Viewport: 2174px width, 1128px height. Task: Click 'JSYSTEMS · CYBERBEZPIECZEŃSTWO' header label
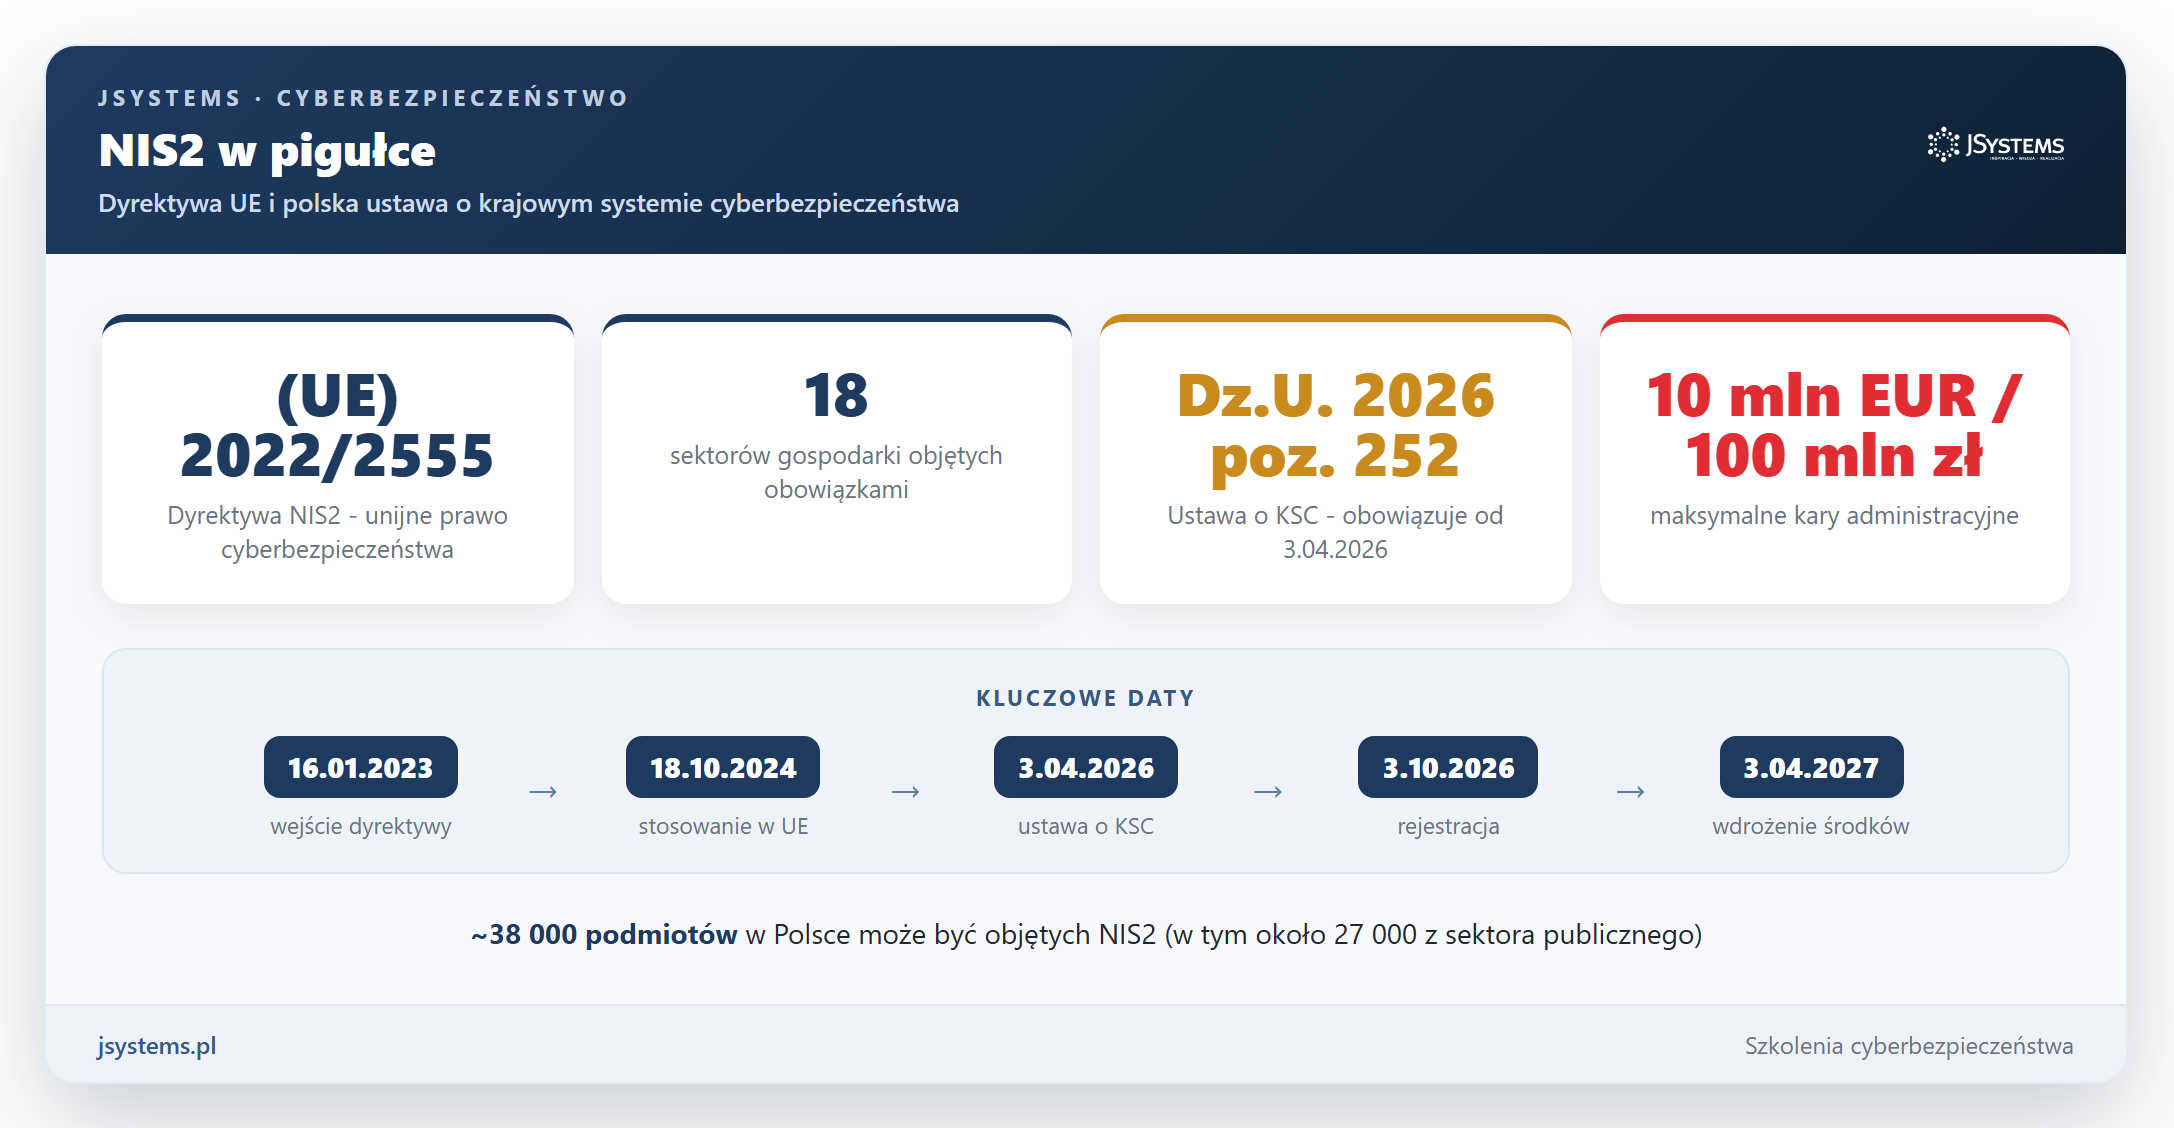click(363, 98)
